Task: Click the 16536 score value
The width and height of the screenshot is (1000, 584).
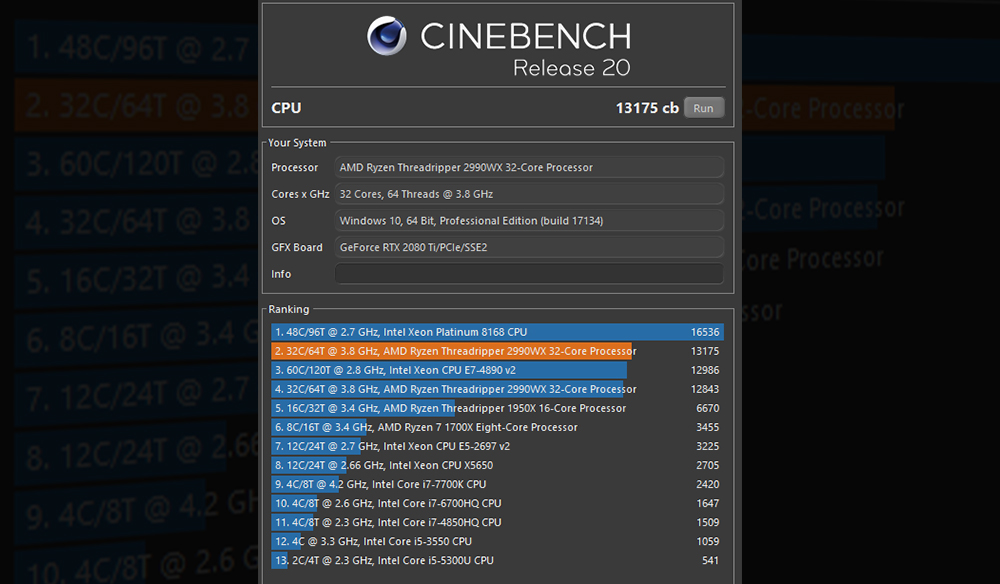Action: tap(705, 332)
